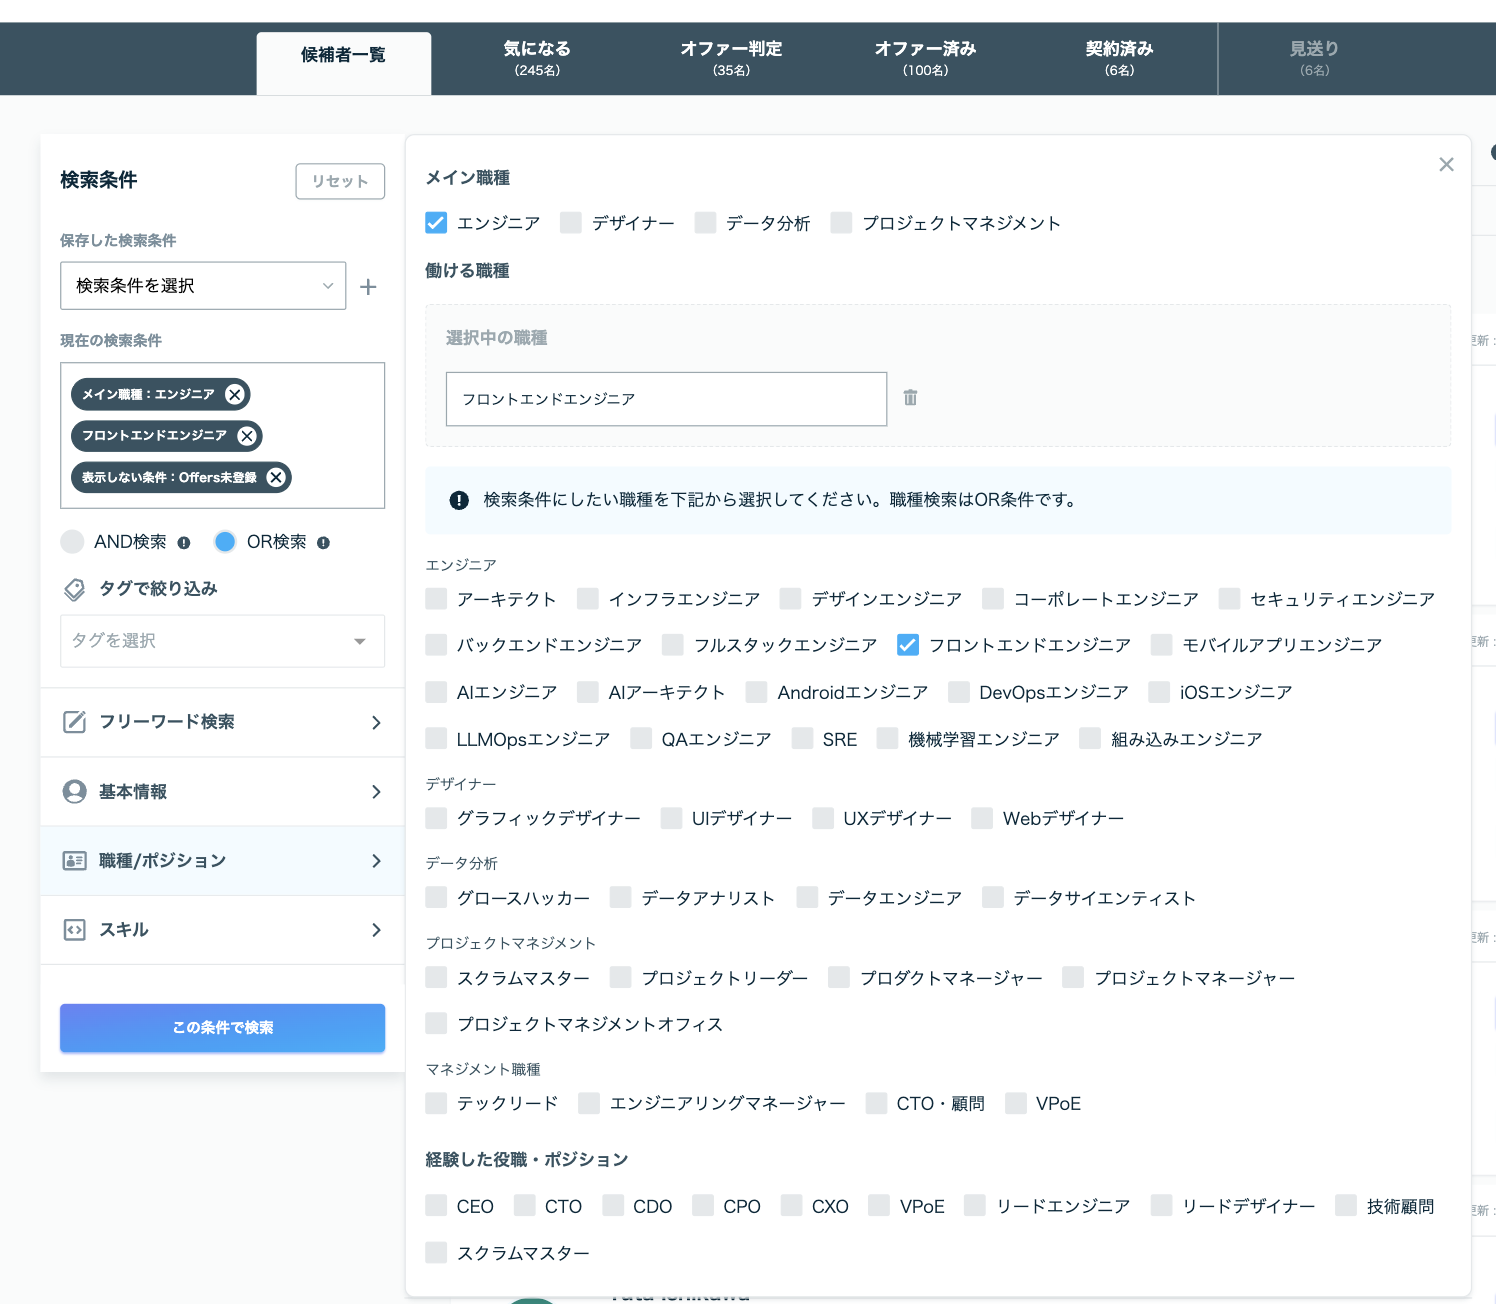Check the スクラムマスター position checkbox under 経験した役職
1496x1304 pixels.
pos(436,1253)
